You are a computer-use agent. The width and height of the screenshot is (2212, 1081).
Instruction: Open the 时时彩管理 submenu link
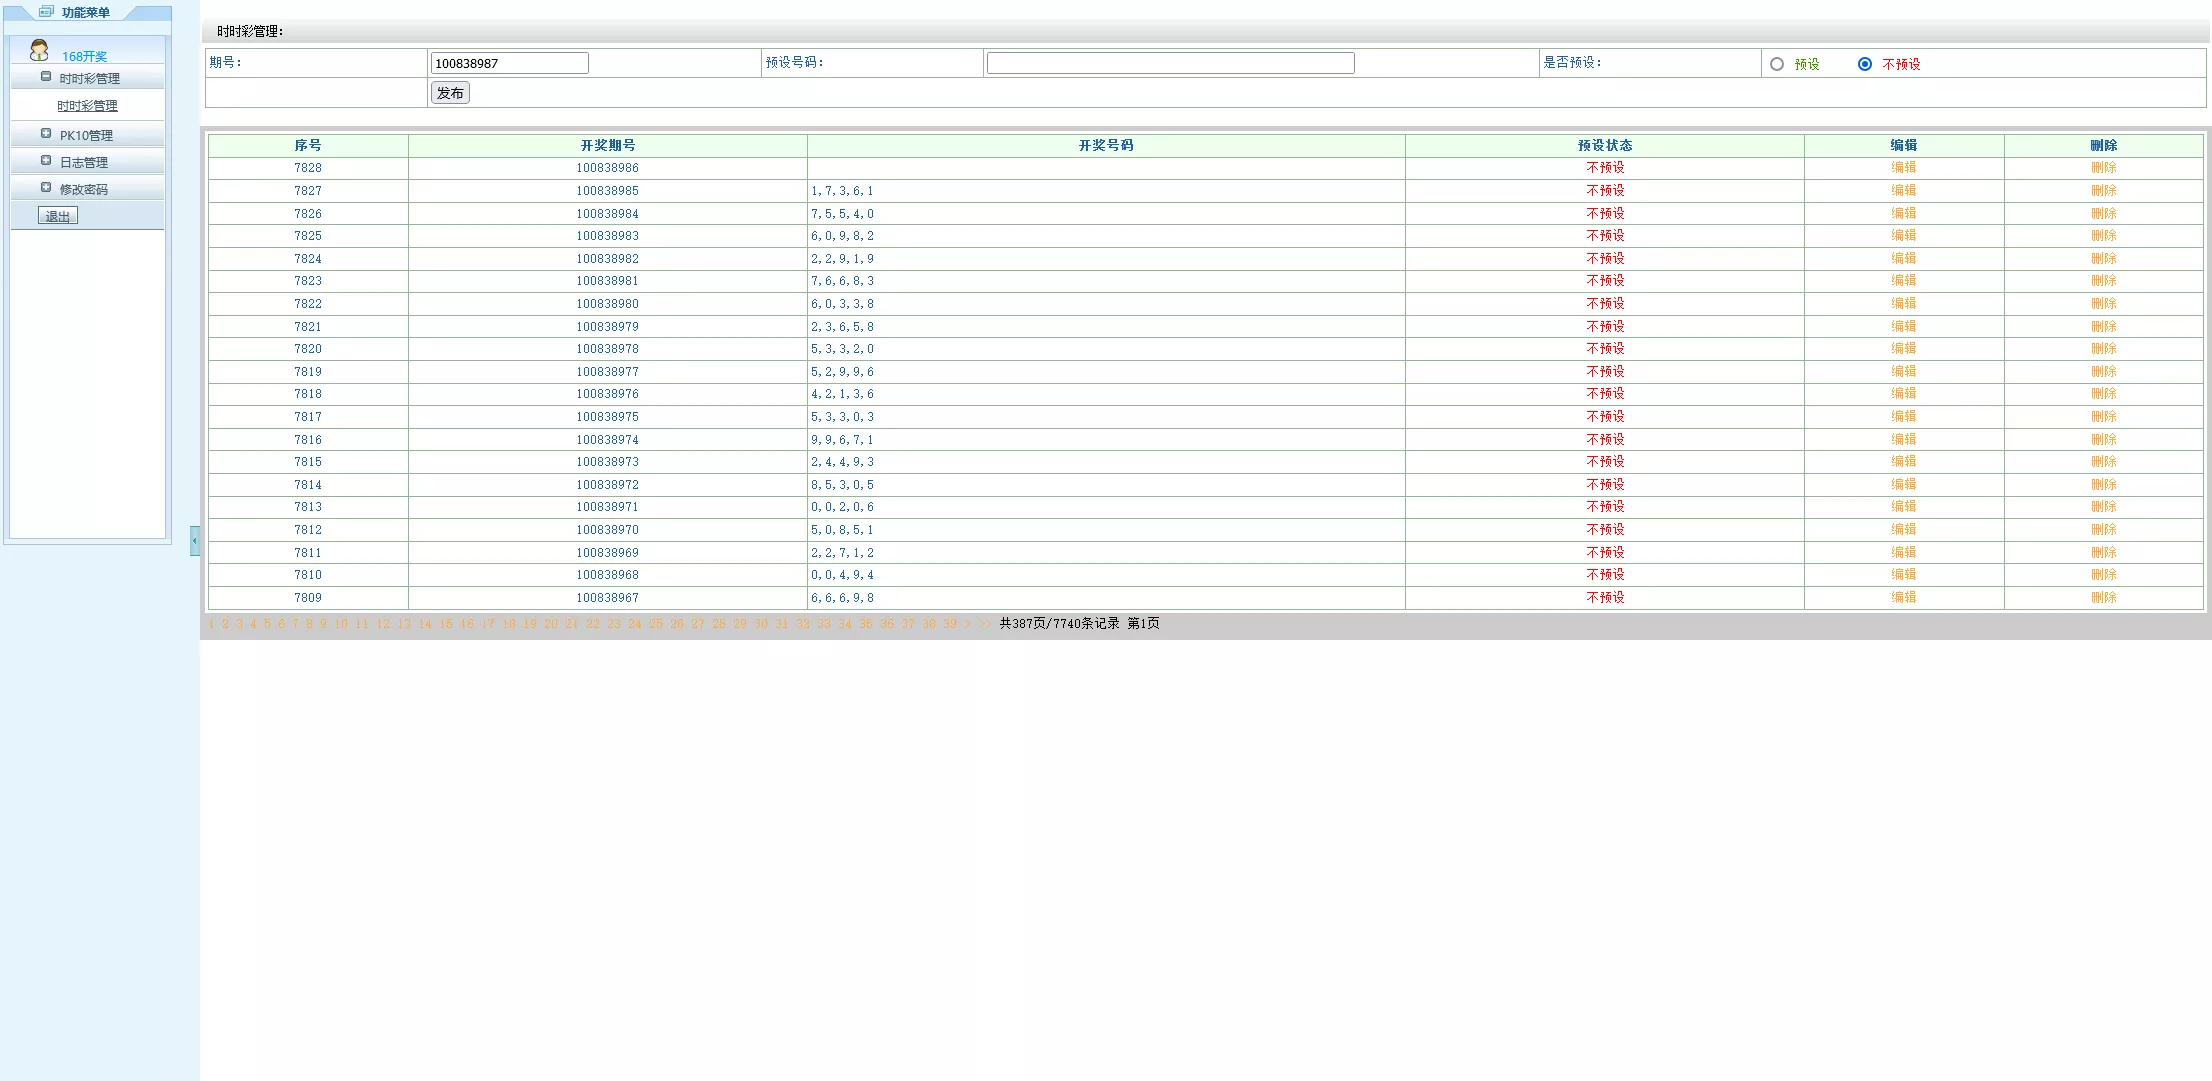87,106
